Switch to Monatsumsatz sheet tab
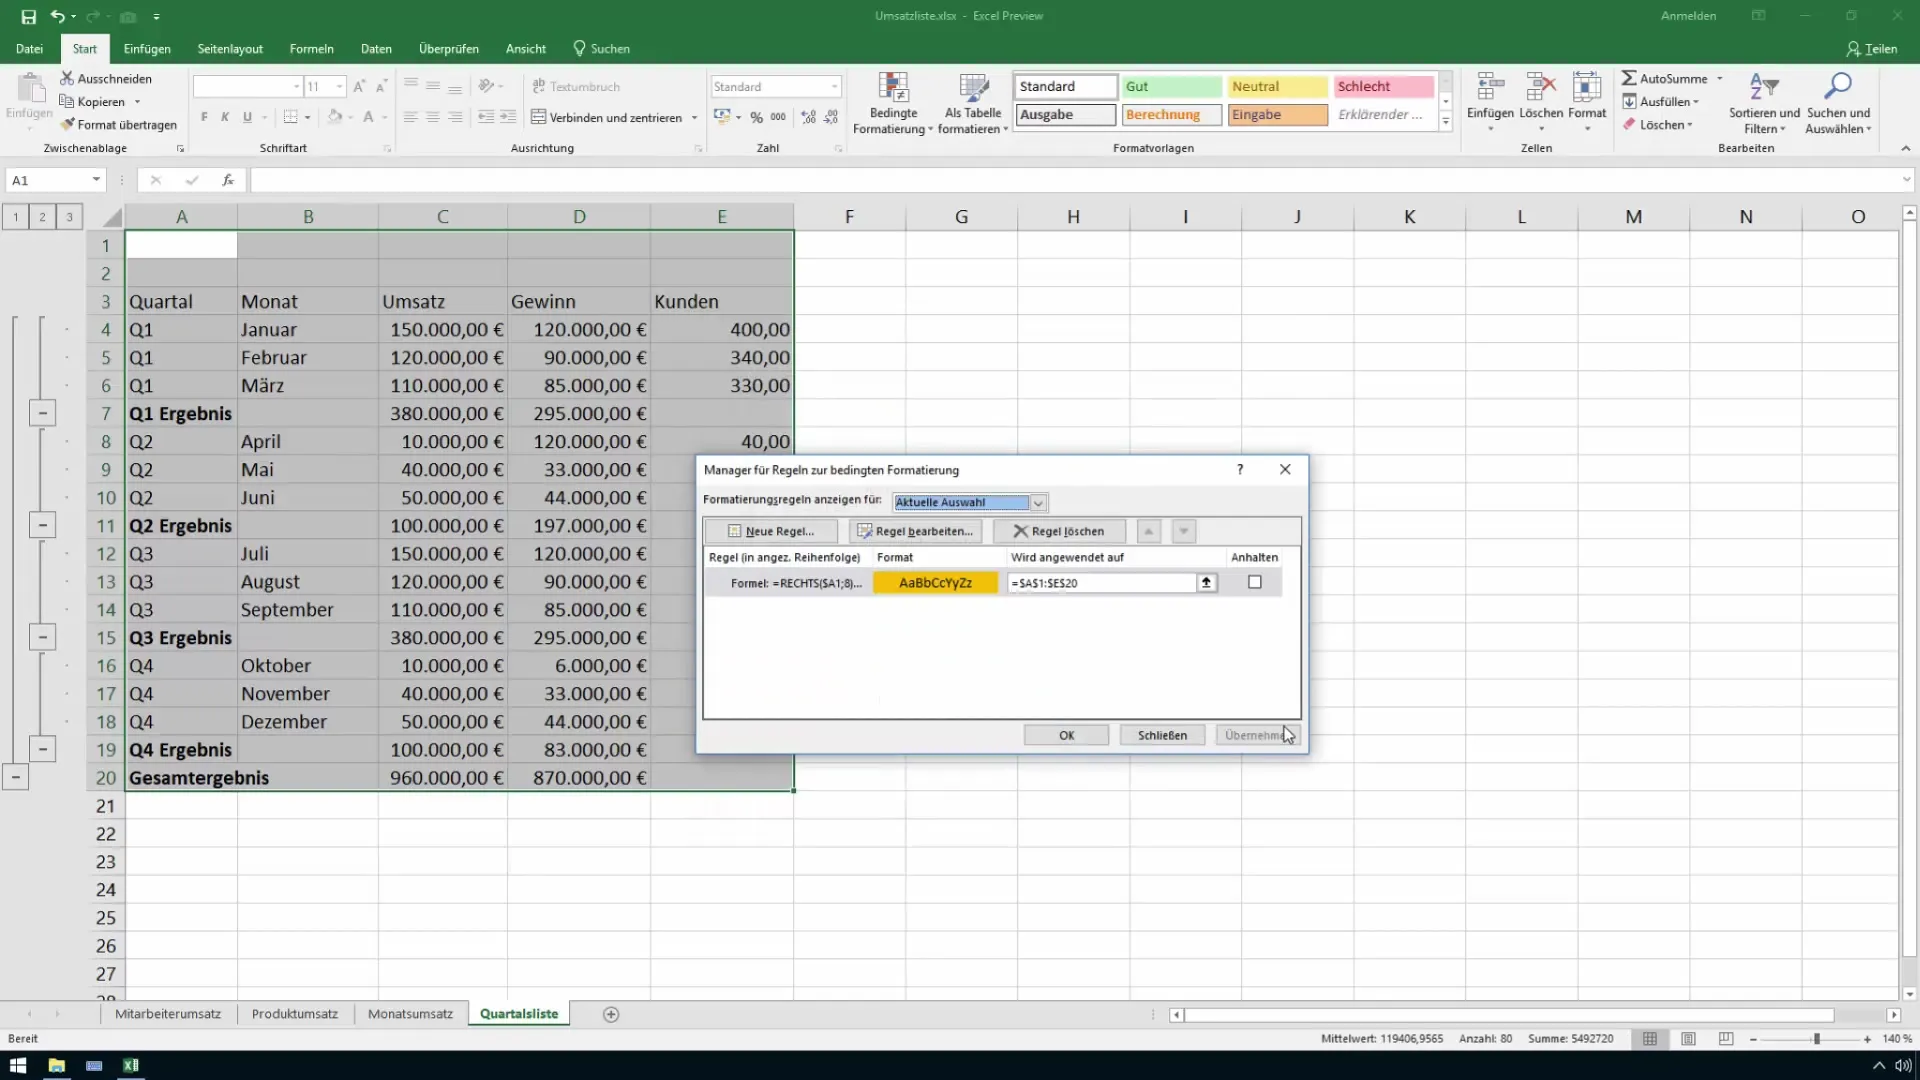1920x1080 pixels. click(x=410, y=1014)
